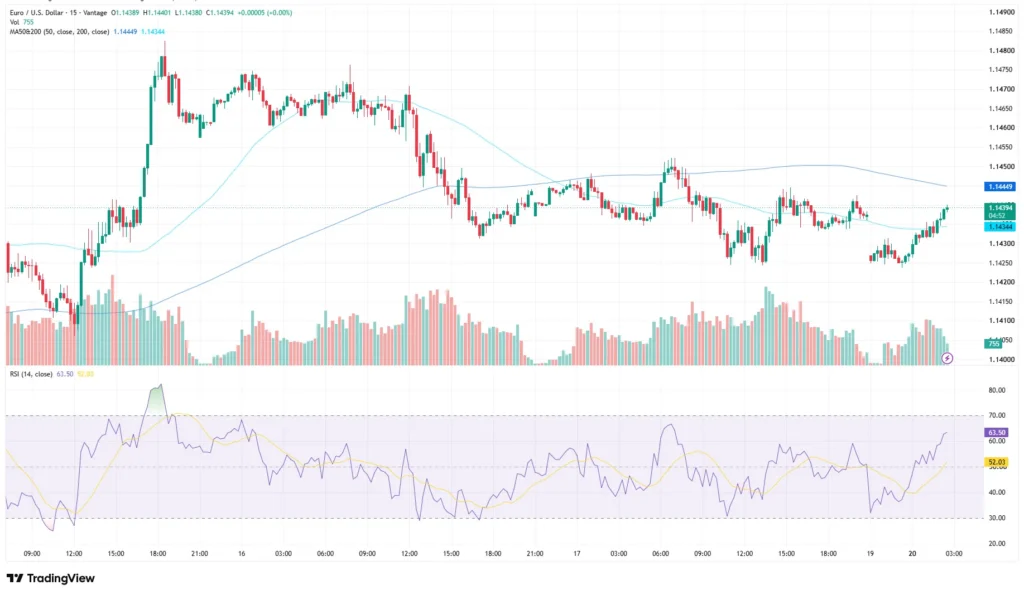Click the high value H1.14401 in the header
This screenshot has width=1024, height=595.
157,12
